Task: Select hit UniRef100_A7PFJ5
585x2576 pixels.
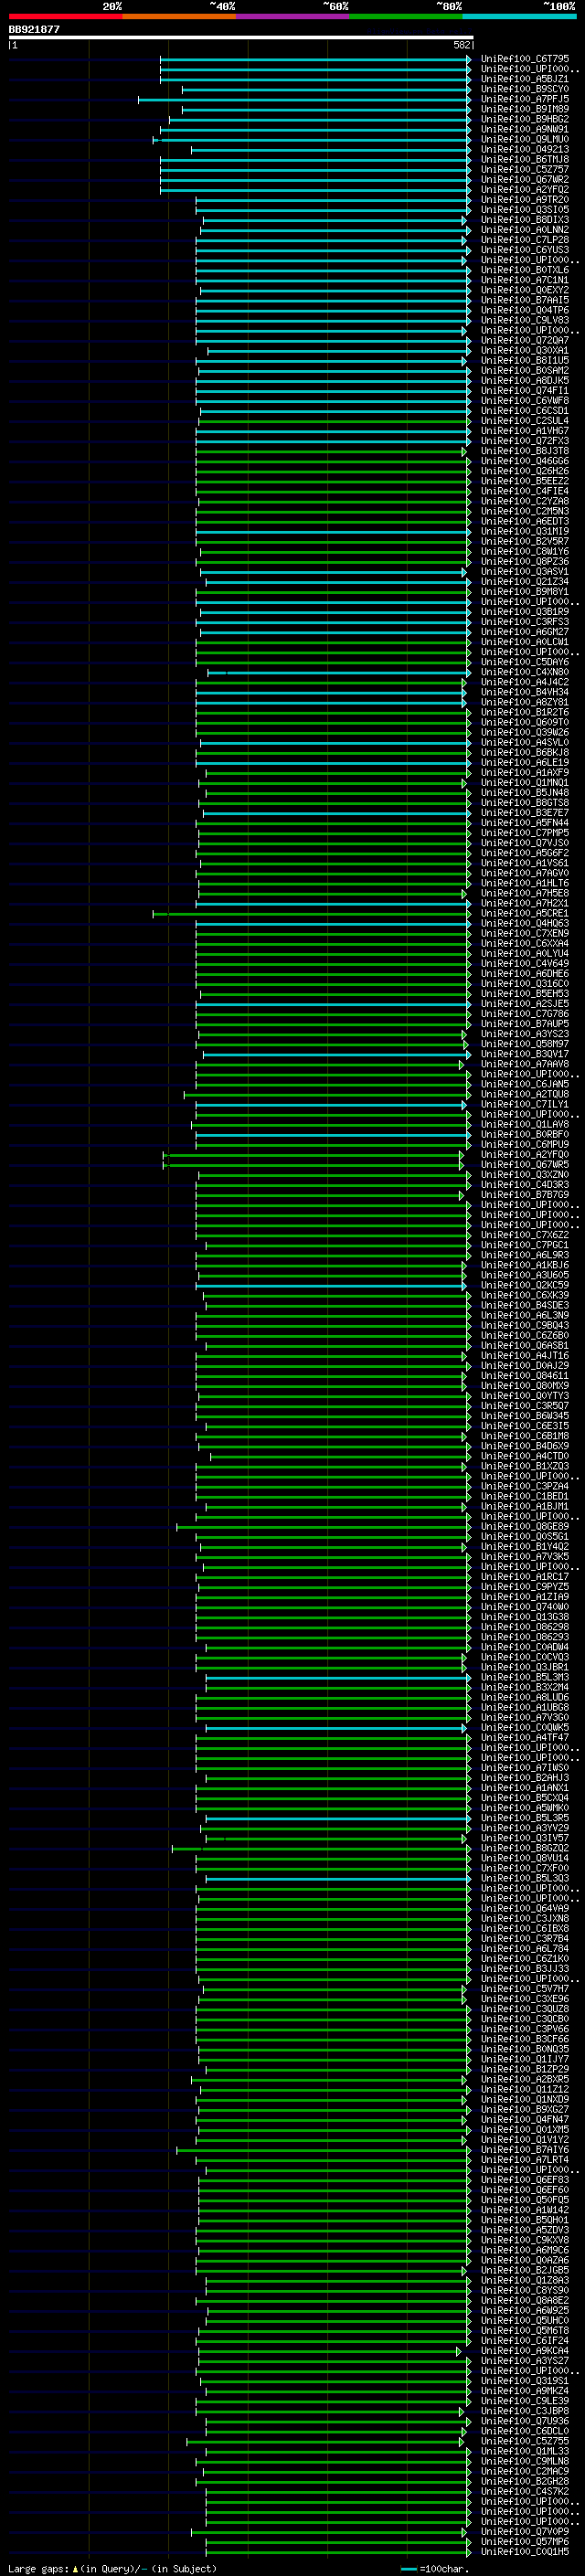Action: 524,99
